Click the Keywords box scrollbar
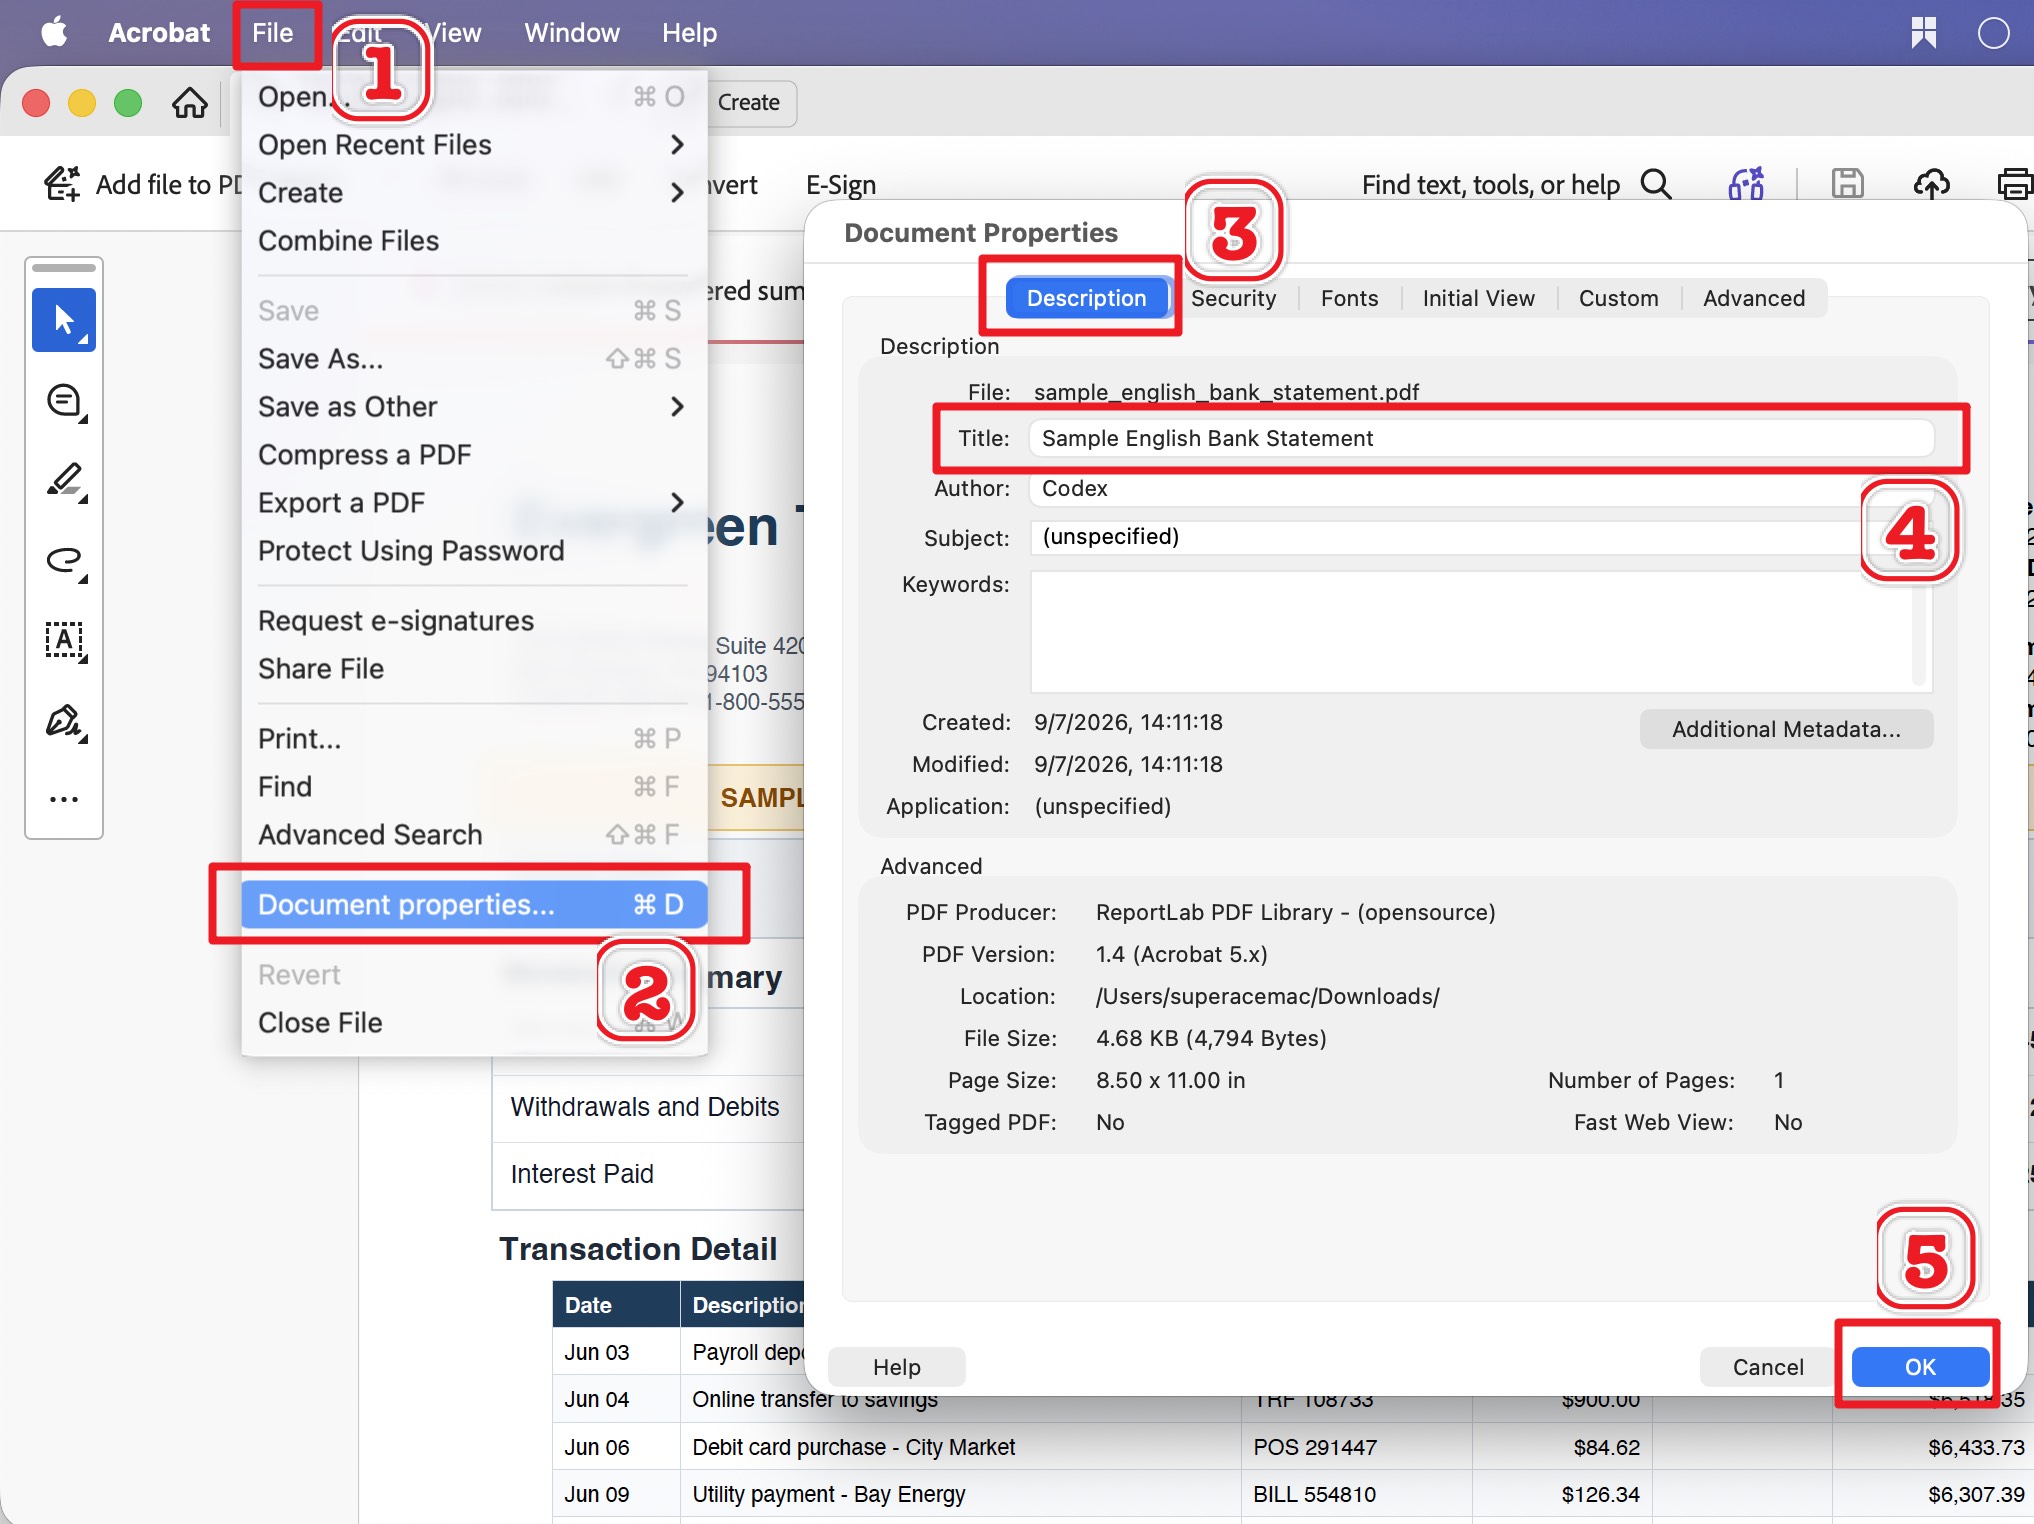 click(x=1920, y=632)
